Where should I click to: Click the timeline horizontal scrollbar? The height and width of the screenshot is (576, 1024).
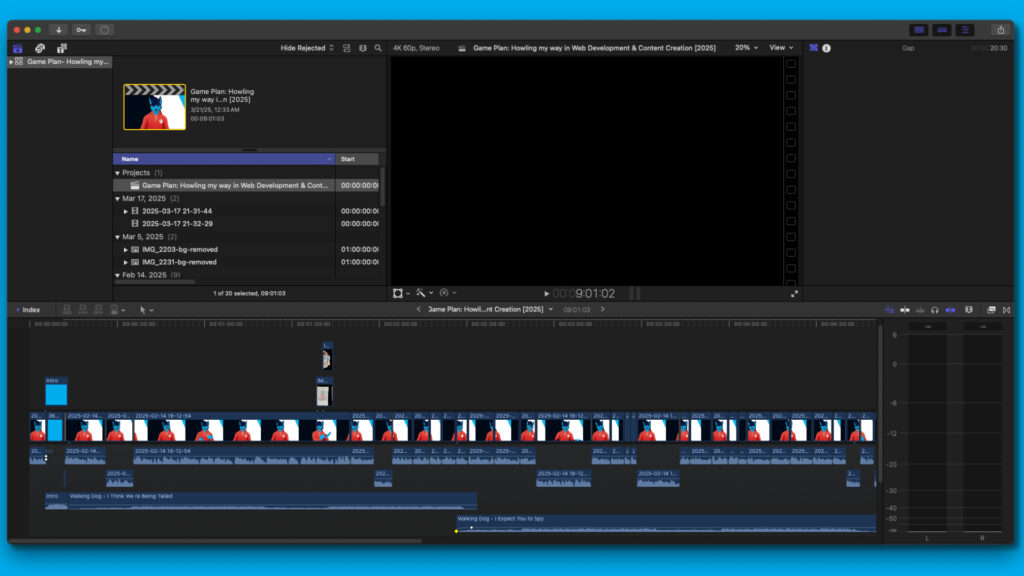216,541
